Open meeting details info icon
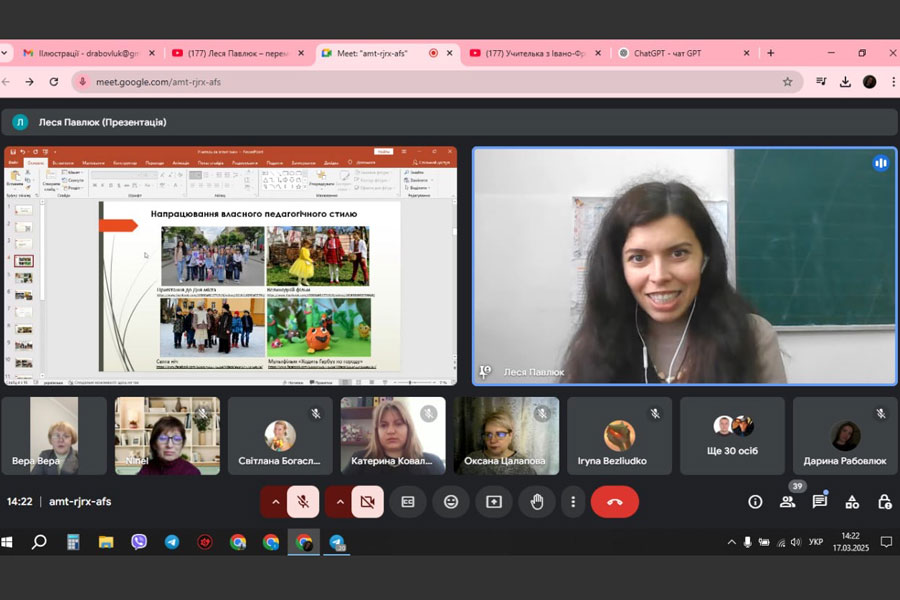The image size is (900, 600). [x=755, y=502]
